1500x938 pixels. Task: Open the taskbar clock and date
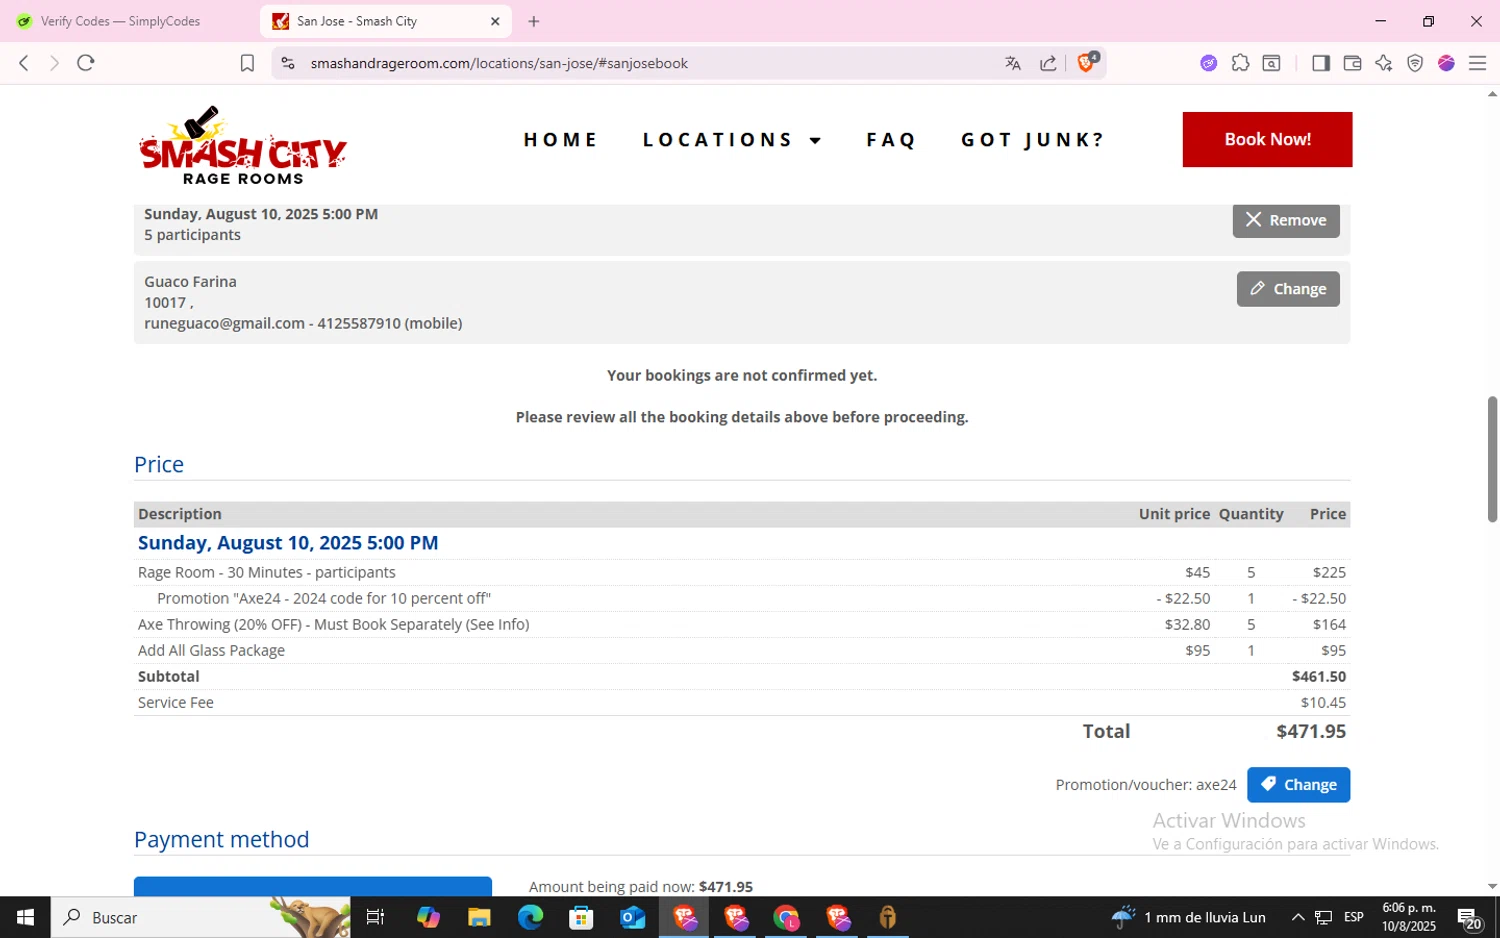click(1409, 917)
